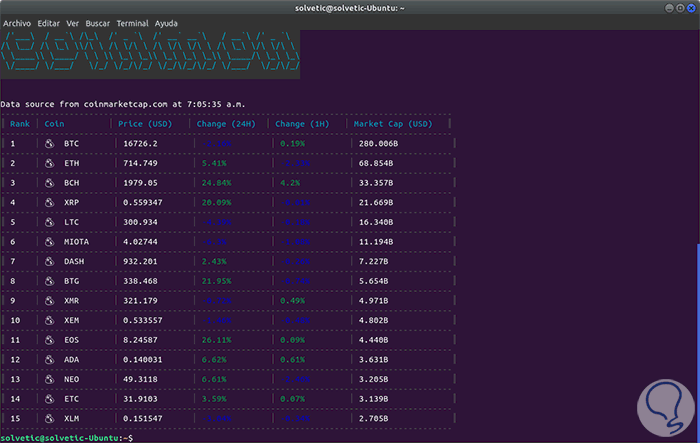700x443 pixels.
Task: Click the ADA 1H change 0.61%
Action: coord(292,359)
